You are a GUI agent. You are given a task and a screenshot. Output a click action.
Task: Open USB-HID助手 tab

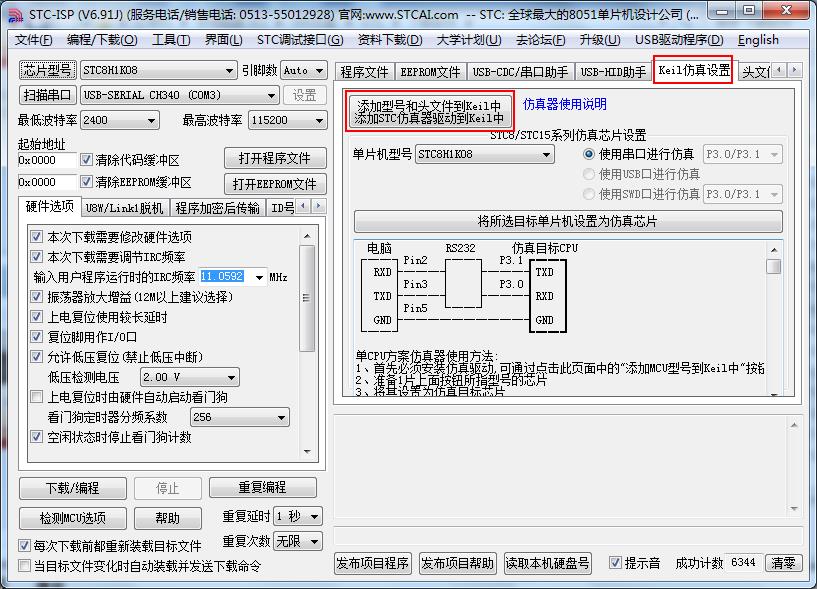point(613,72)
